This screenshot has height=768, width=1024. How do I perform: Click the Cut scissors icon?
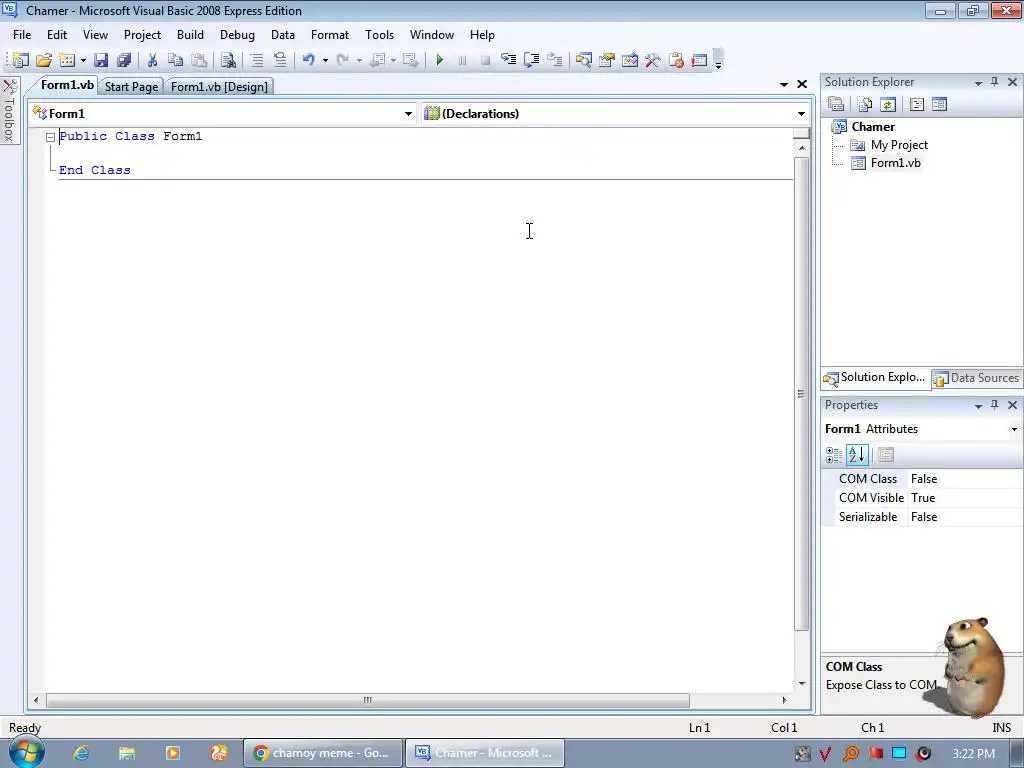coord(152,60)
